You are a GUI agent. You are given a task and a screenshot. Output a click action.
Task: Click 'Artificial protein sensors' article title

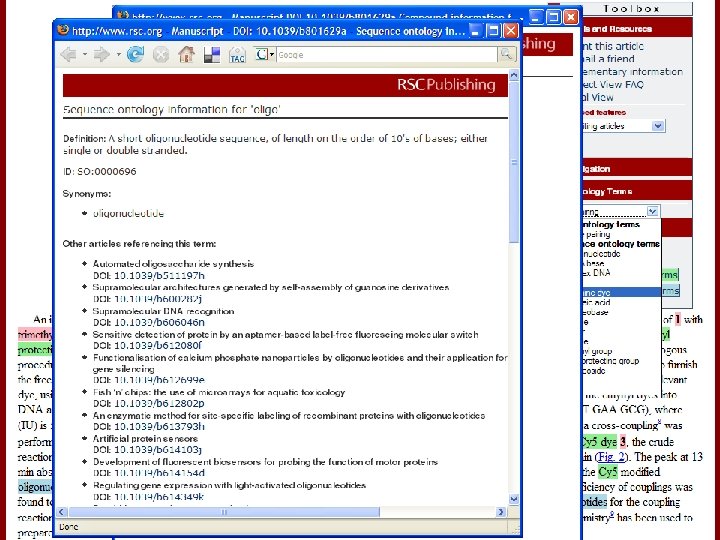tap(145, 439)
